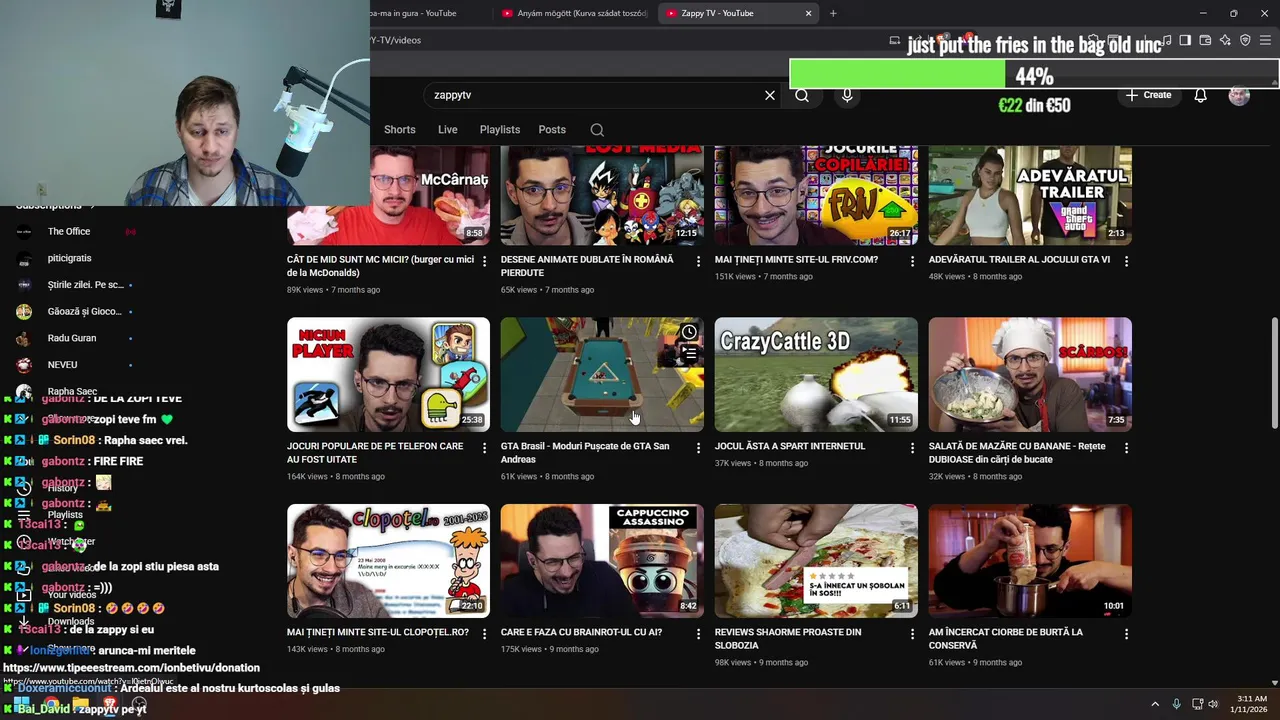Open the NEVEU subscription channel
The image size is (1280, 720).
coord(62,365)
